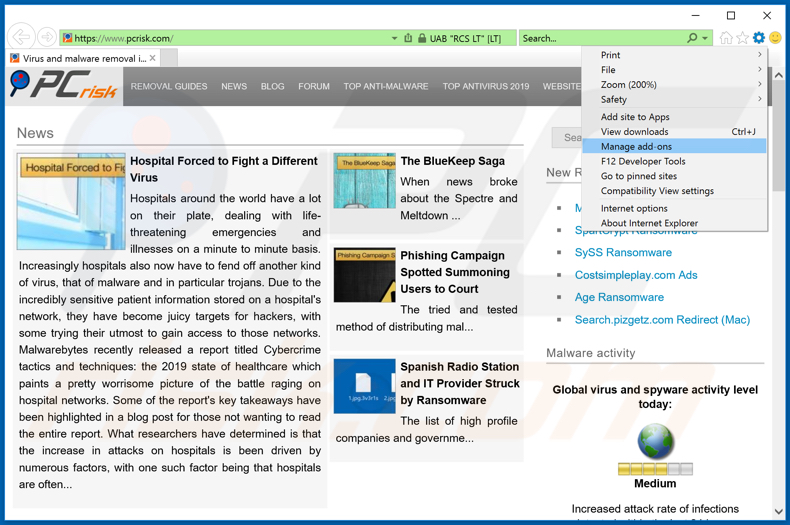Click the browser Forward arrow button
Image resolution: width=790 pixels, height=525 pixels.
click(47, 37)
